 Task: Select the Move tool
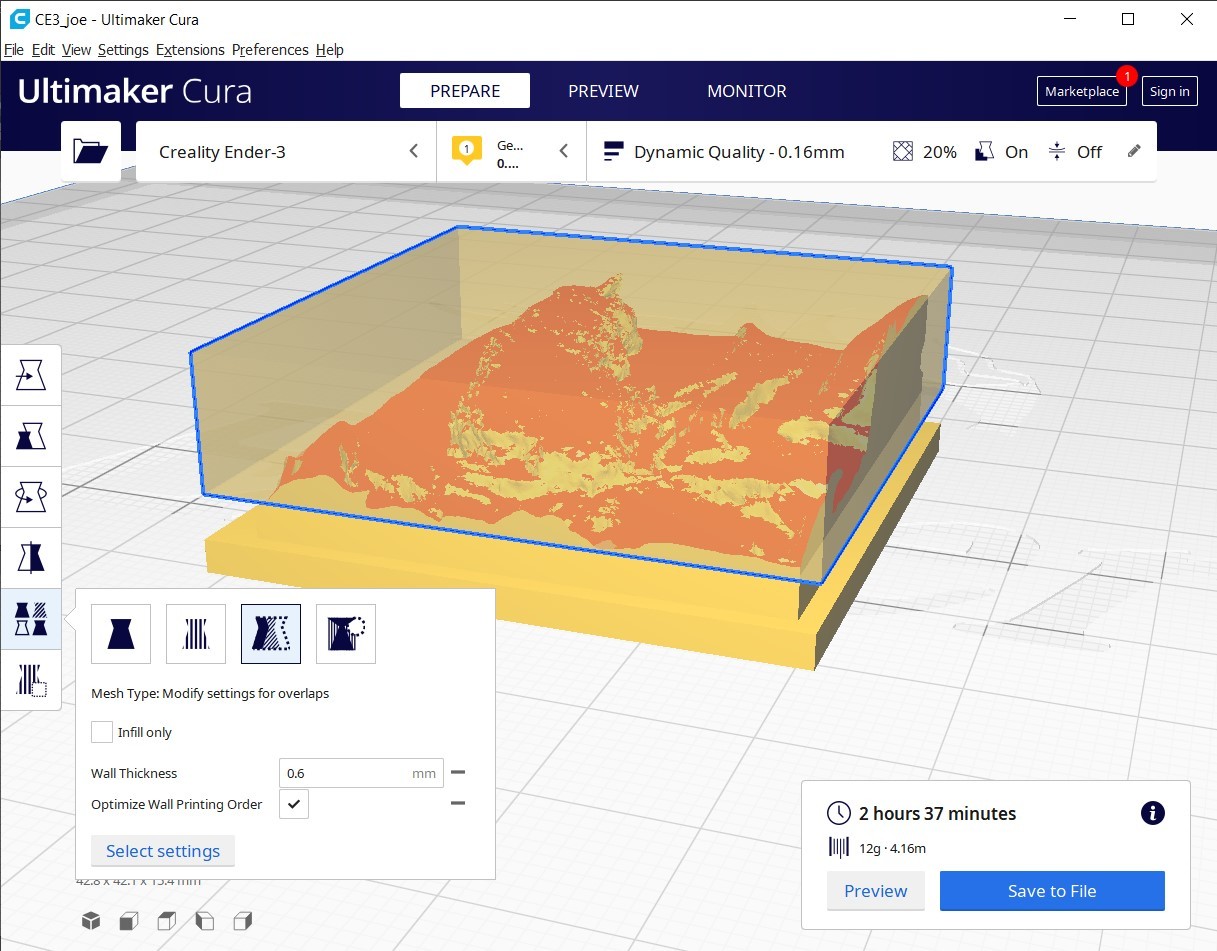pyautogui.click(x=31, y=376)
